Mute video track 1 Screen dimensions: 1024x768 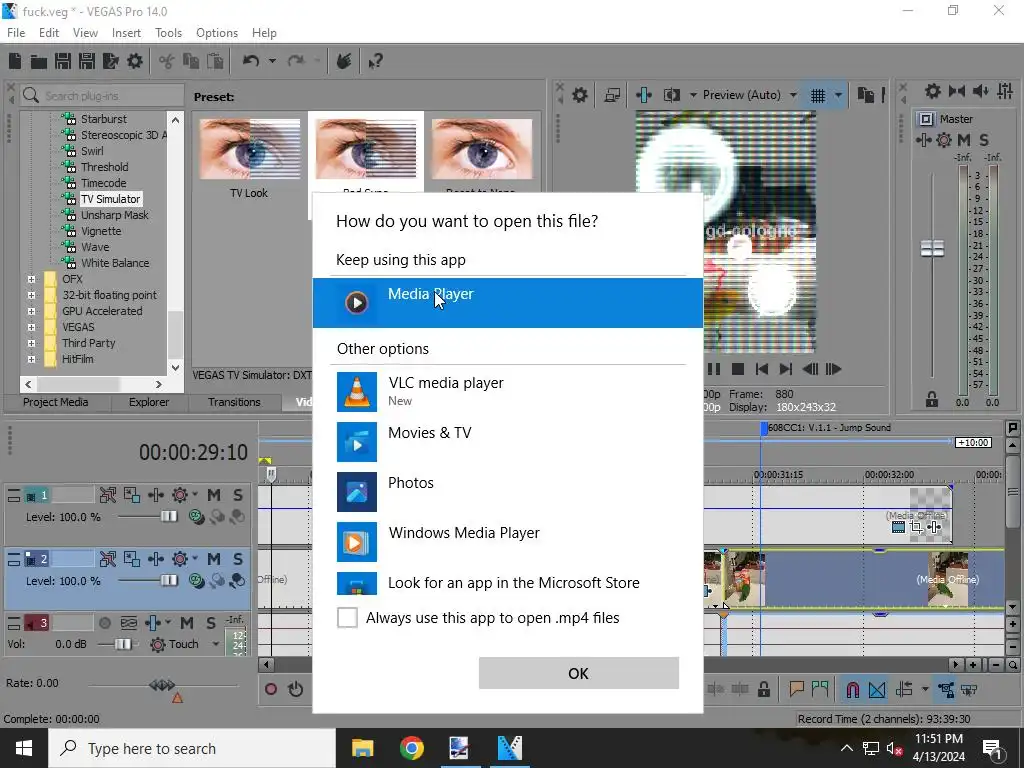(x=214, y=495)
